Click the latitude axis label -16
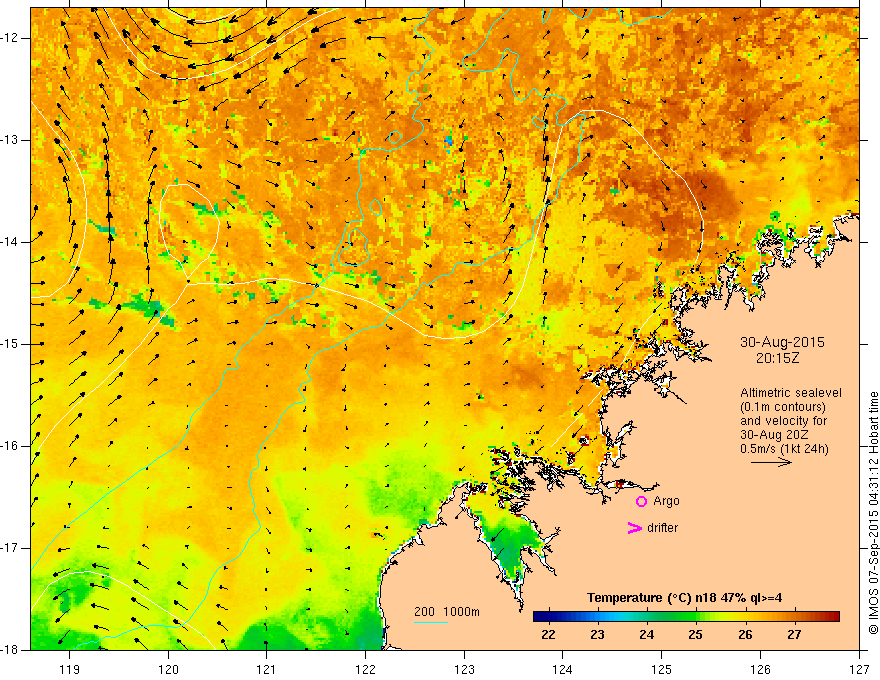 pos(10,446)
